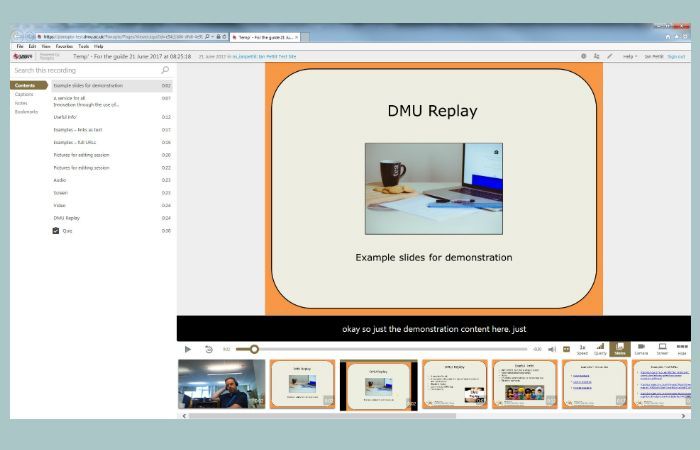This screenshot has height=450, width=700.
Task: Click the thumbnail strip horizontal scrollbar
Action: tap(322, 416)
